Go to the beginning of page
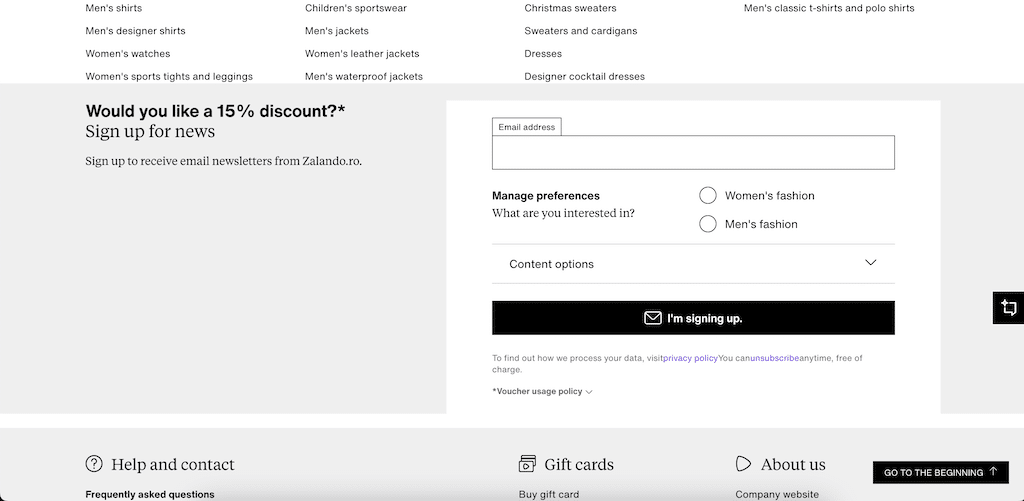This screenshot has width=1024, height=501. pyautogui.click(x=940, y=472)
